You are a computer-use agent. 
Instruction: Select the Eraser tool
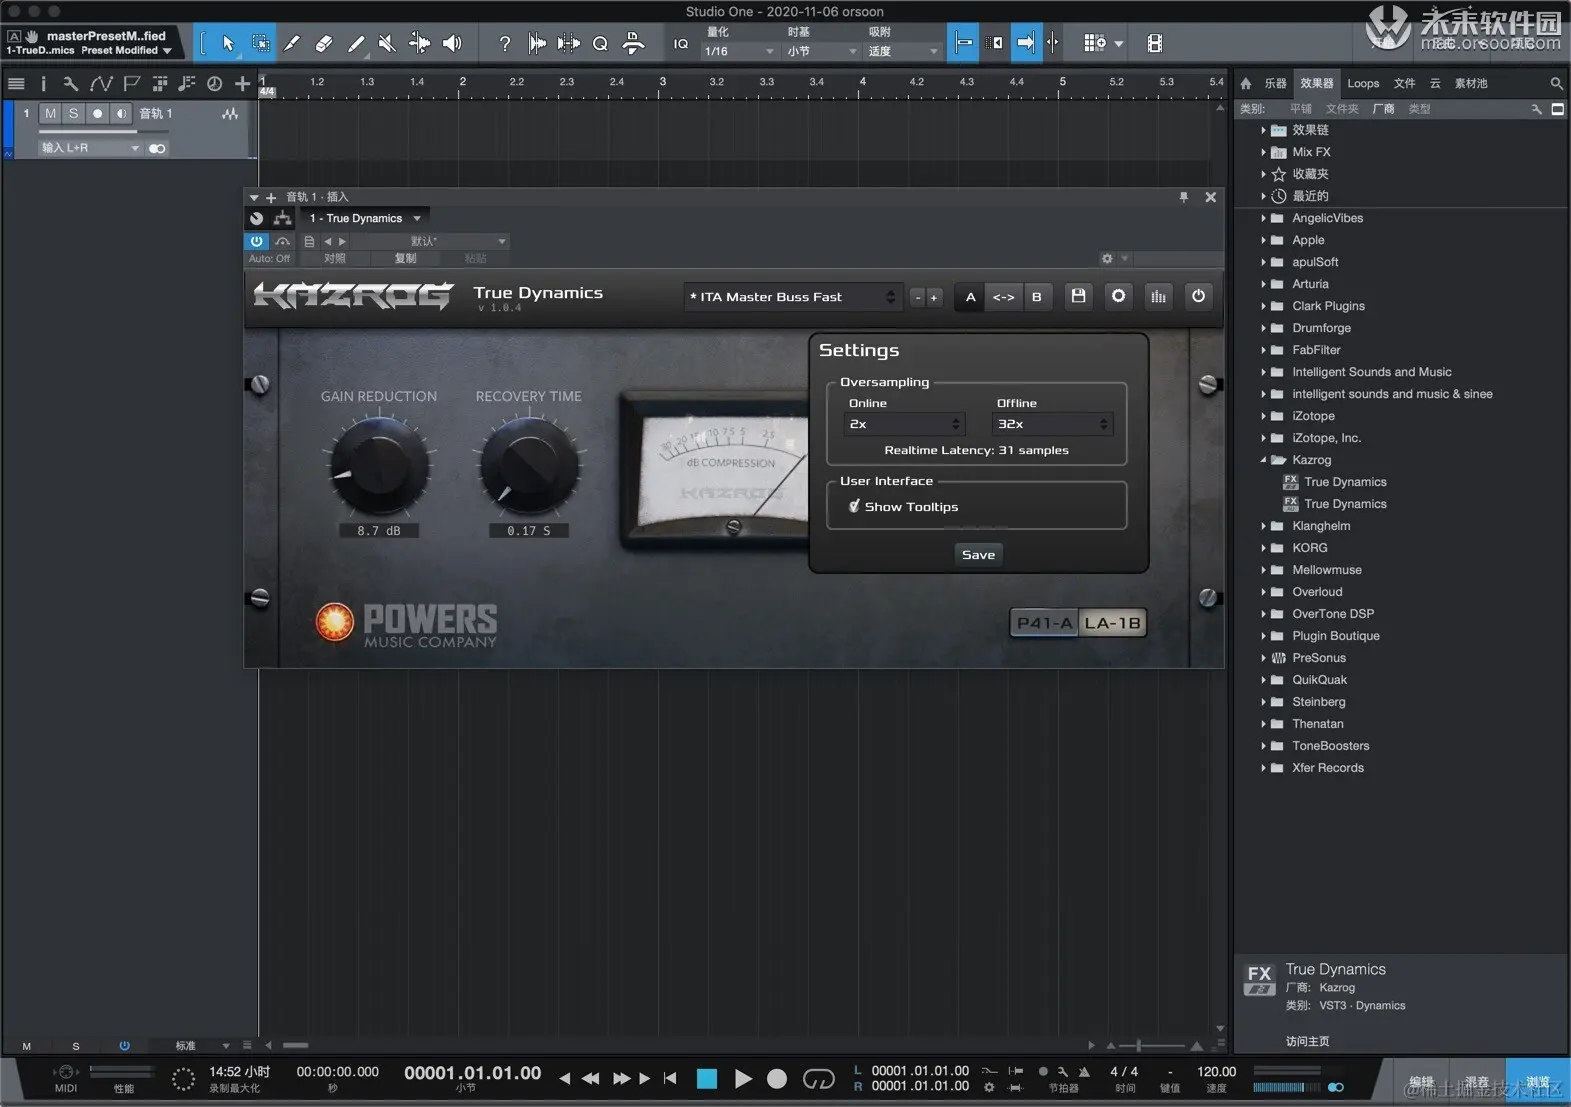[324, 43]
